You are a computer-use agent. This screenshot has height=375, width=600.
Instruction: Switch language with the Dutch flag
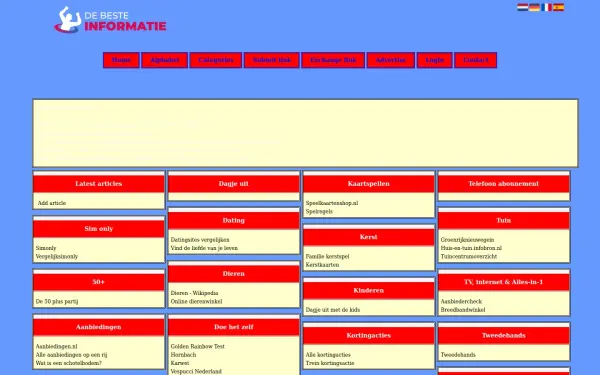click(522, 7)
